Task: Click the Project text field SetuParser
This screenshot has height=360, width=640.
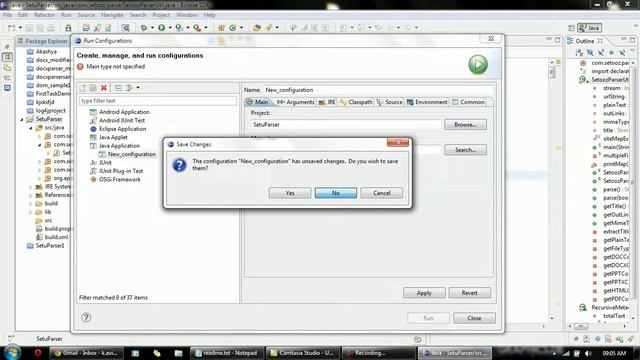Action: 346,124
